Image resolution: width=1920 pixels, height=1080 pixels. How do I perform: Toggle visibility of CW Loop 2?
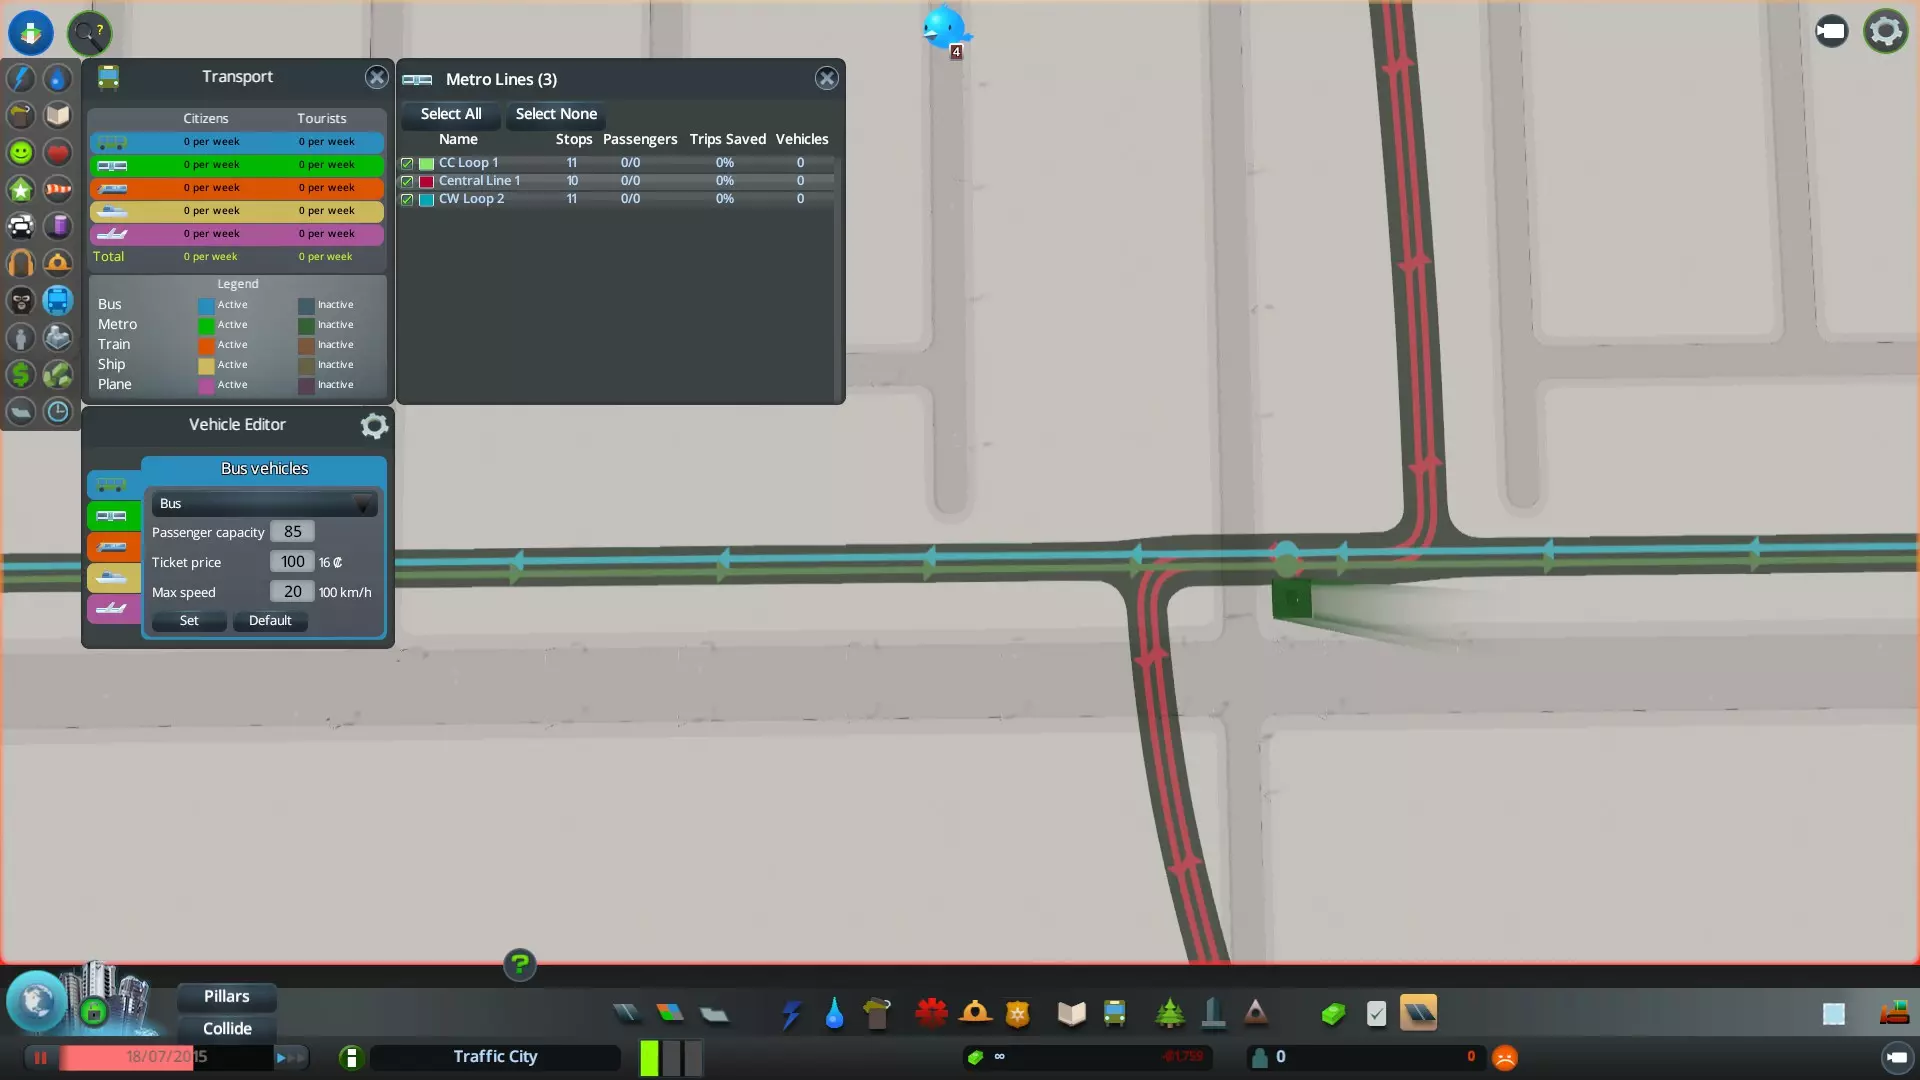coord(407,199)
